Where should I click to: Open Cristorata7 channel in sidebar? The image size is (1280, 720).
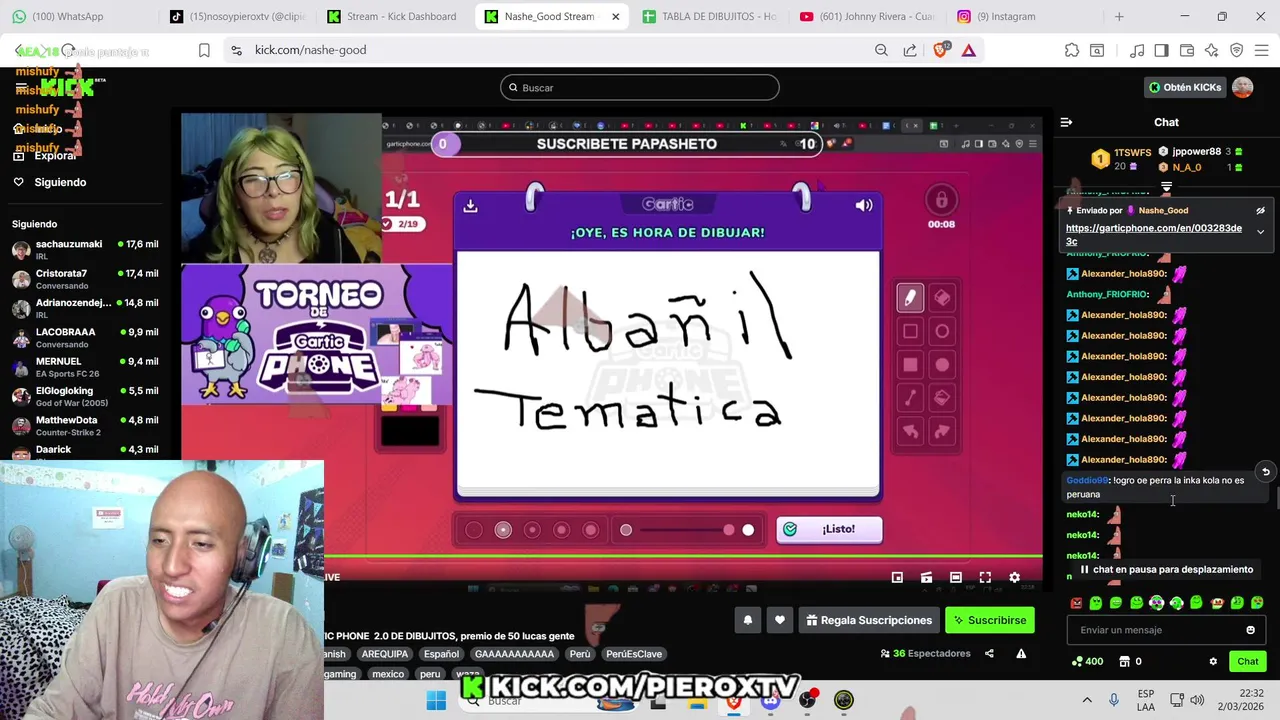pyautogui.click(x=85, y=279)
